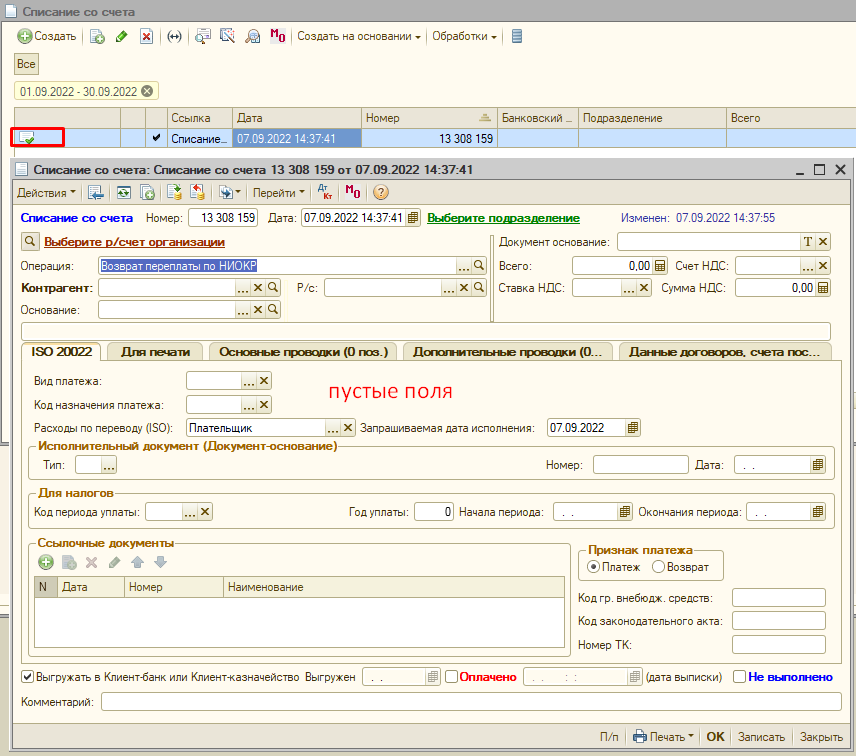Image resolution: width=856 pixels, height=756 pixels.
Task: Click the help question mark icon
Action: click(x=380, y=192)
